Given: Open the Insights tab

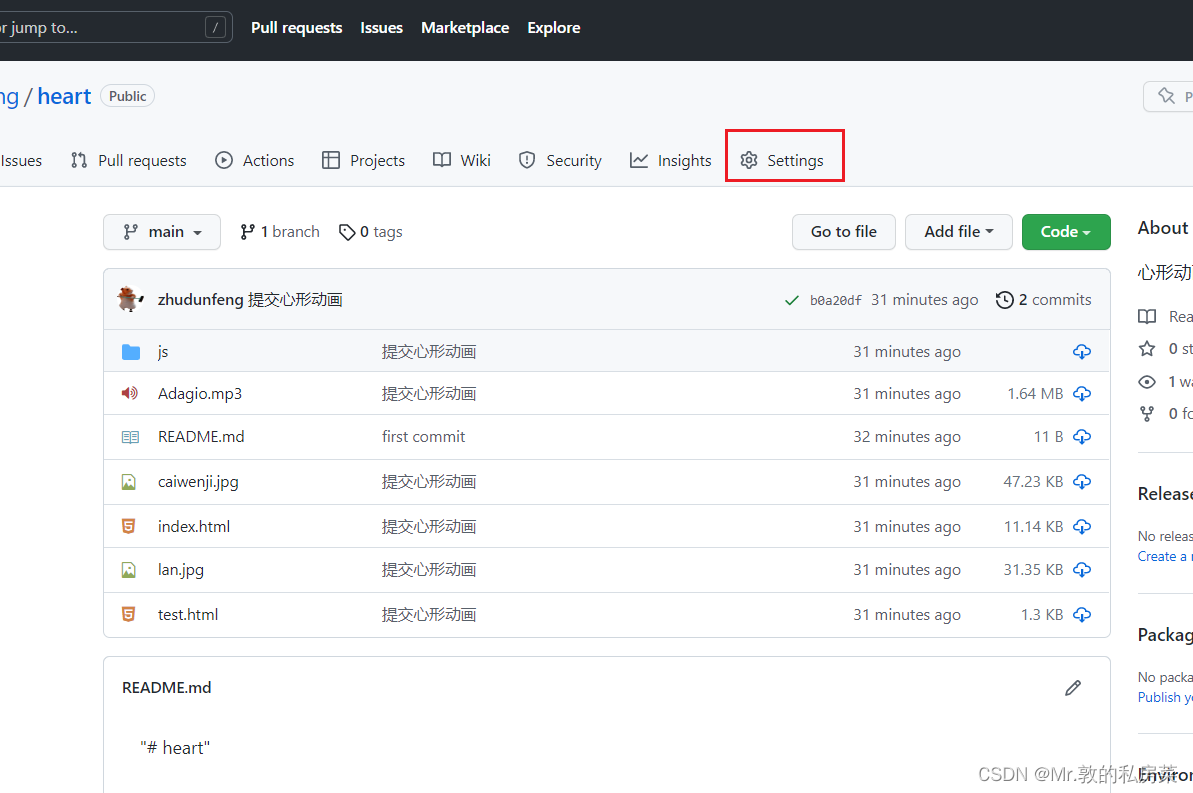Looking at the screenshot, I should (x=670, y=161).
